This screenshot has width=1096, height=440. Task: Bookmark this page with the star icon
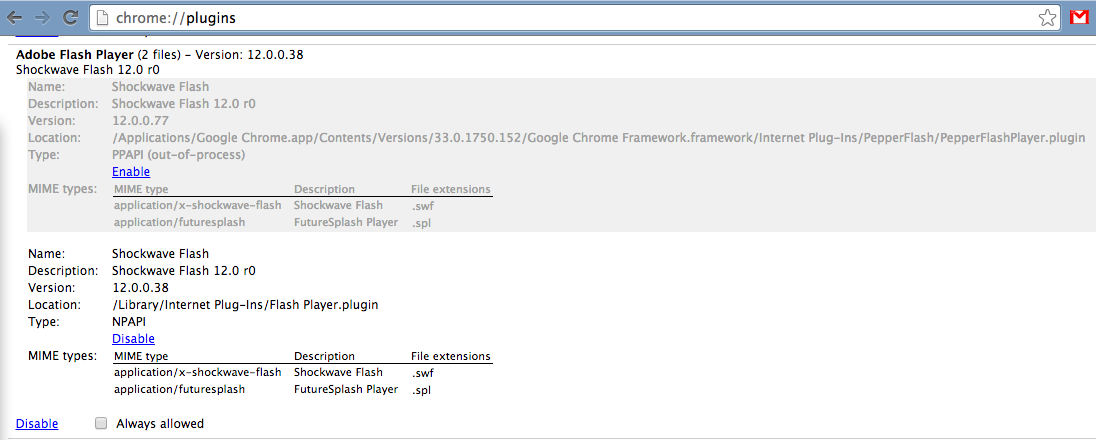(1047, 18)
